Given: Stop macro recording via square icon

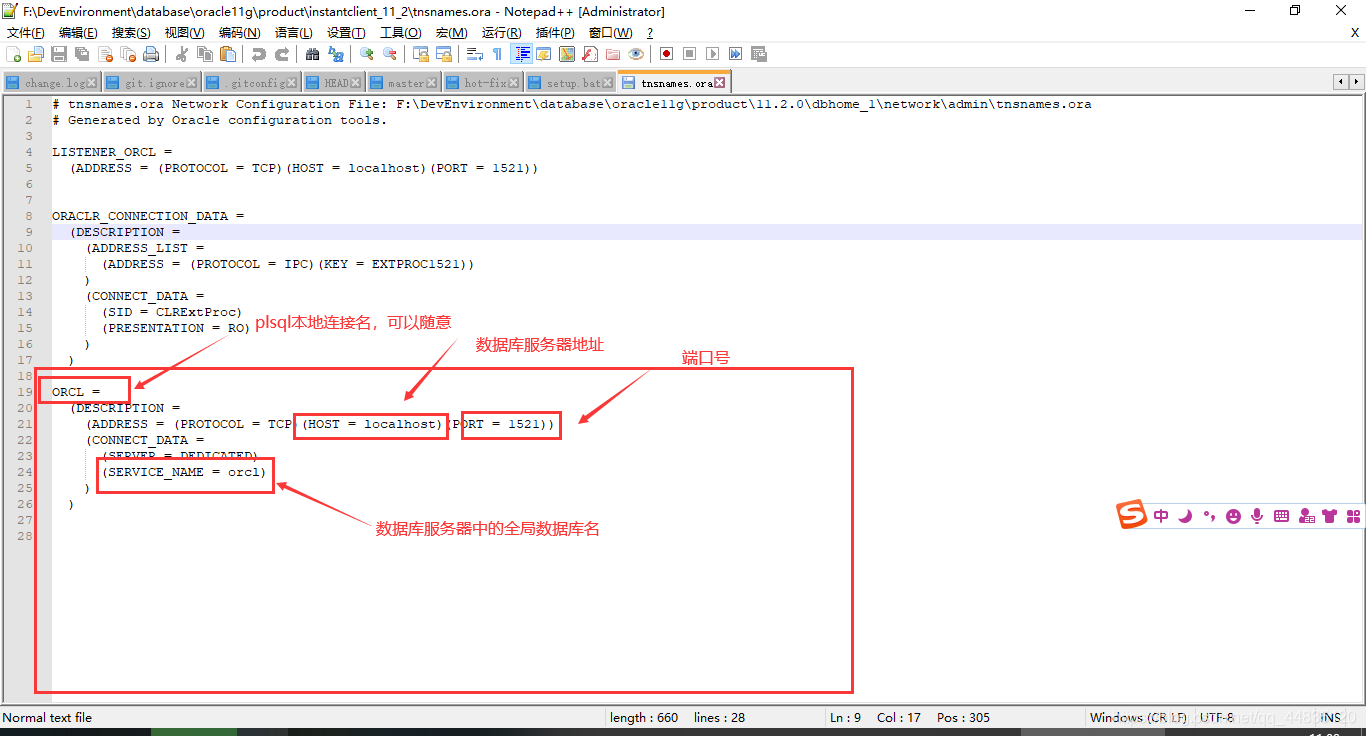Looking at the screenshot, I should click(x=689, y=54).
